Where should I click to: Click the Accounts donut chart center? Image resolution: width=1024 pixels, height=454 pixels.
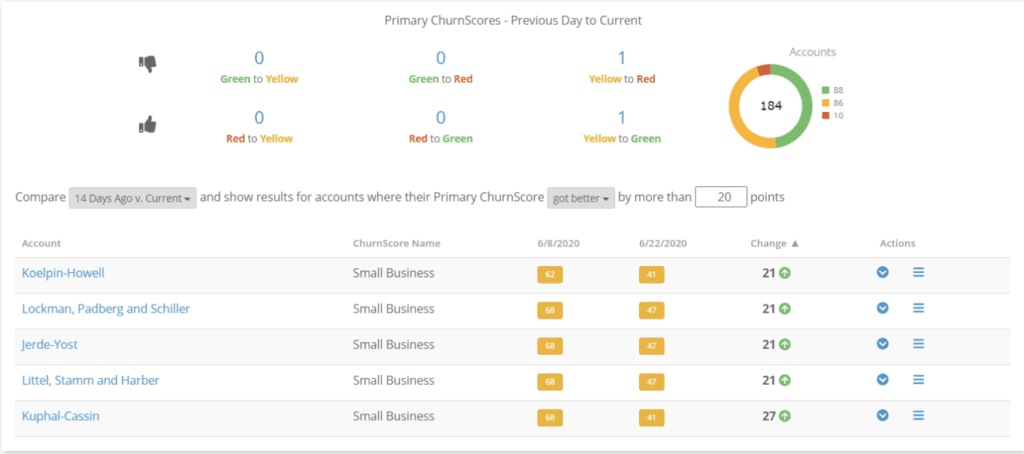coord(771,105)
